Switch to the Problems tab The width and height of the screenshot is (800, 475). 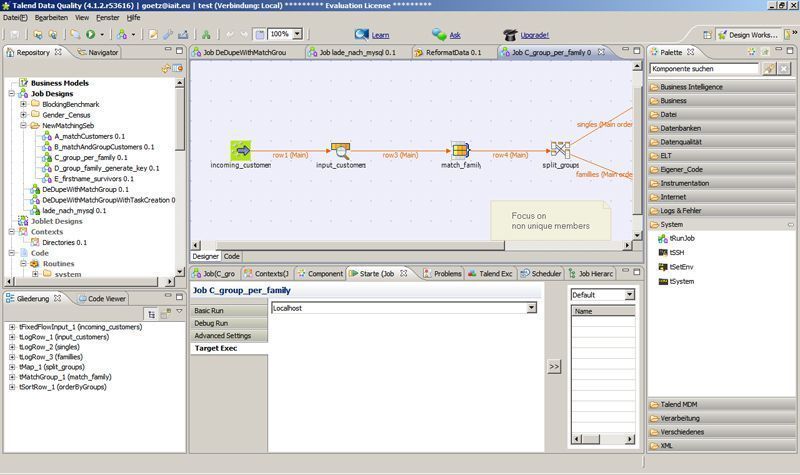[x=442, y=273]
